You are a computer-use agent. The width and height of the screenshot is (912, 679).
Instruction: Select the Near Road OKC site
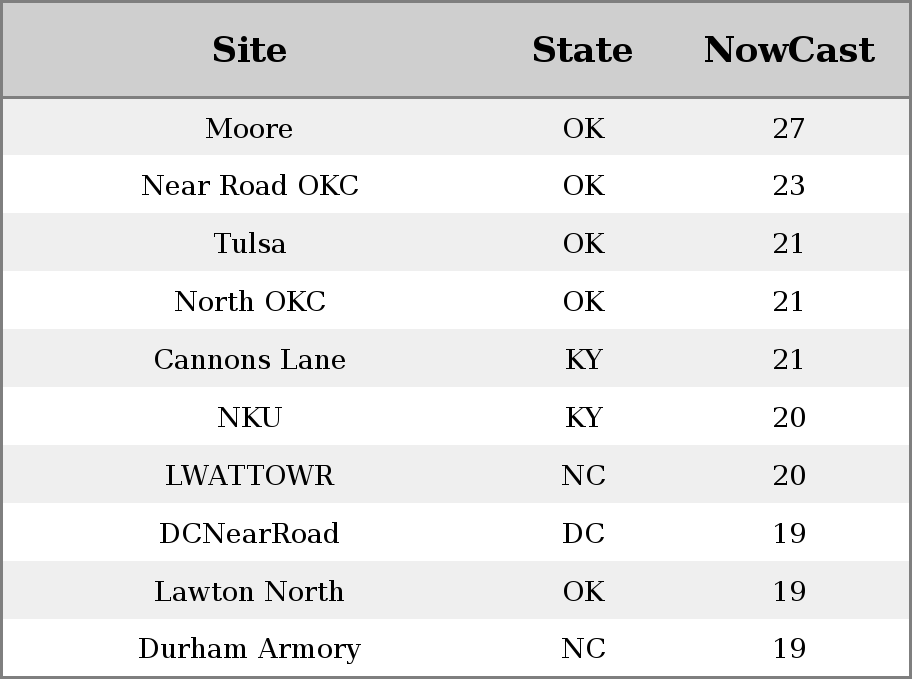coord(250,186)
